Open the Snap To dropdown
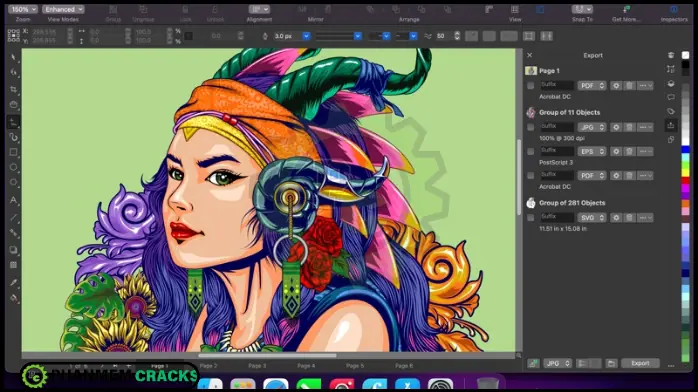This screenshot has width=698, height=392. 582,9
